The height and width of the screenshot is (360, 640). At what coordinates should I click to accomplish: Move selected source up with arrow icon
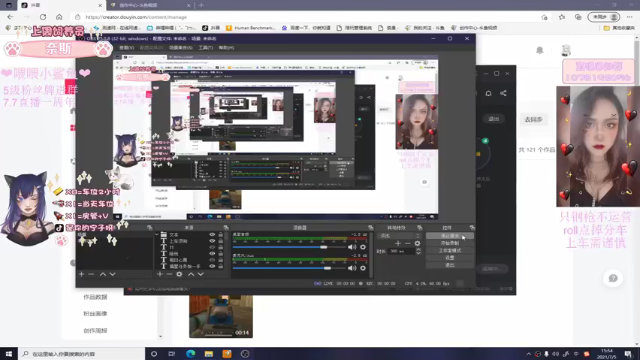tap(191, 274)
